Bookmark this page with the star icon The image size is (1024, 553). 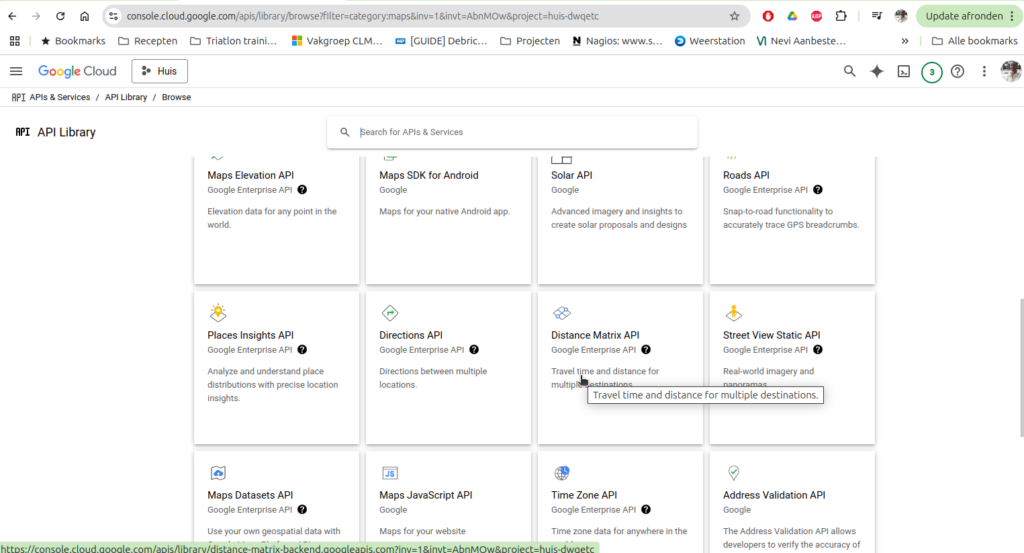[734, 16]
